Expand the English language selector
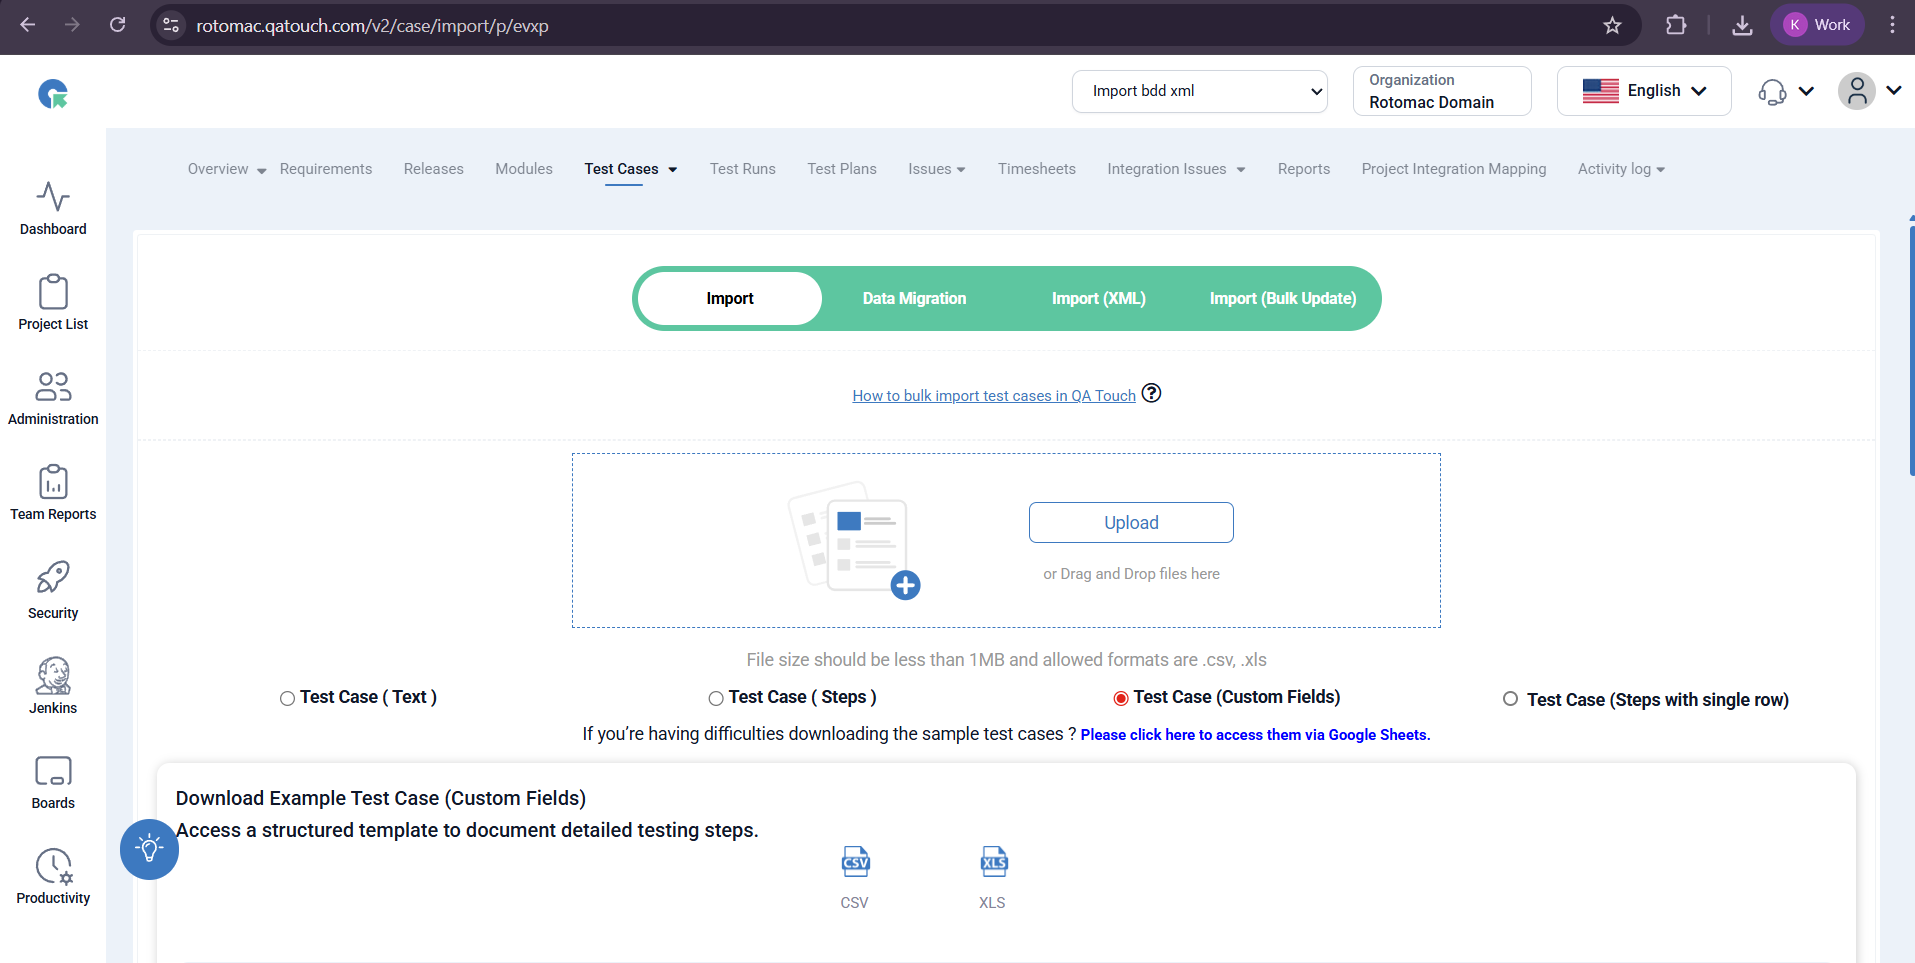The image size is (1915, 963). point(1643,91)
